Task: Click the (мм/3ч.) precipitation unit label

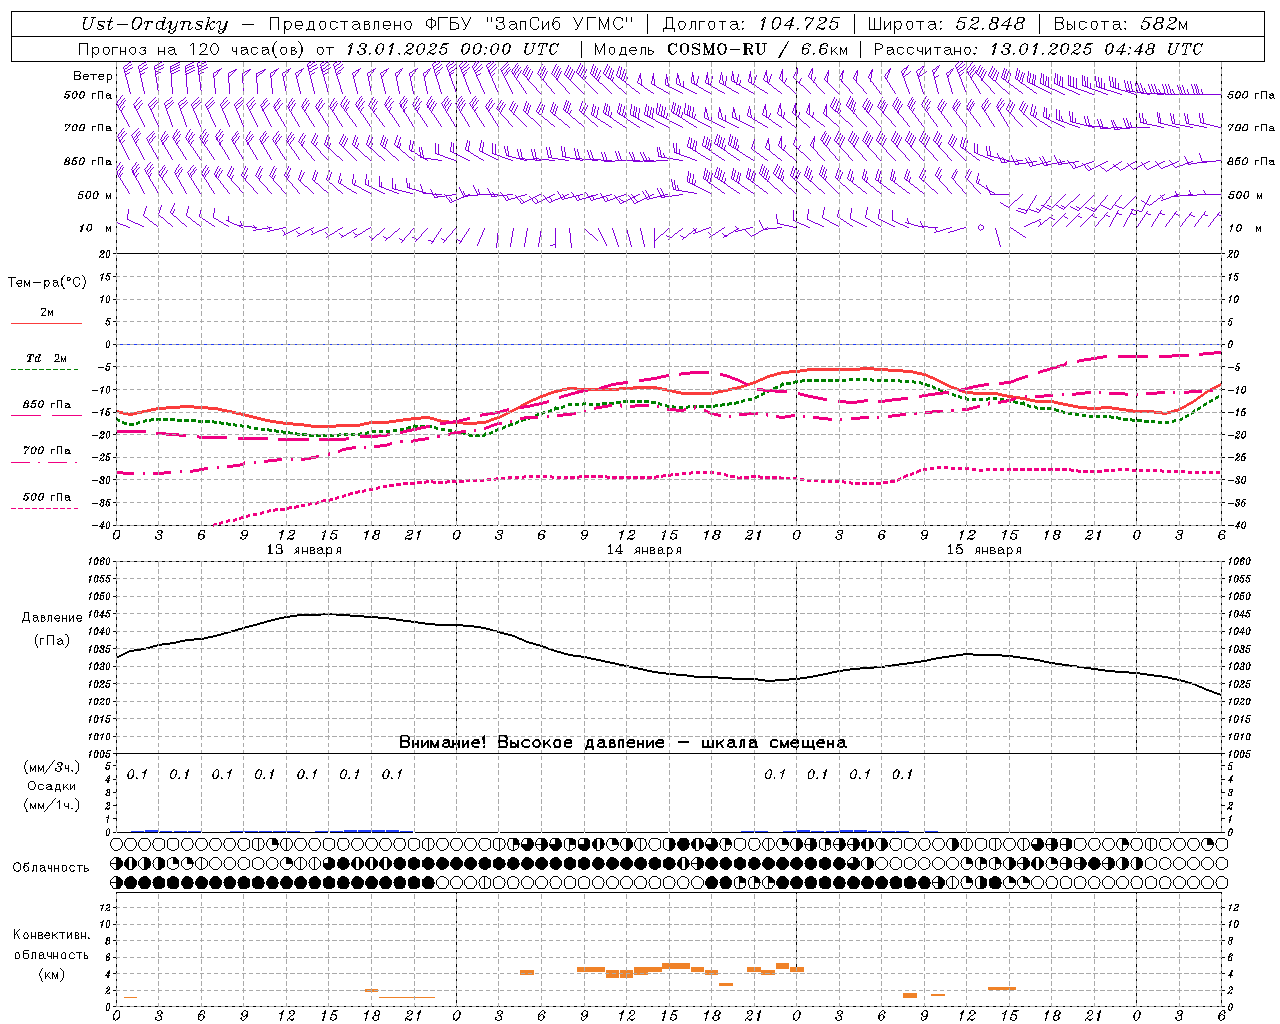Action: [52, 768]
